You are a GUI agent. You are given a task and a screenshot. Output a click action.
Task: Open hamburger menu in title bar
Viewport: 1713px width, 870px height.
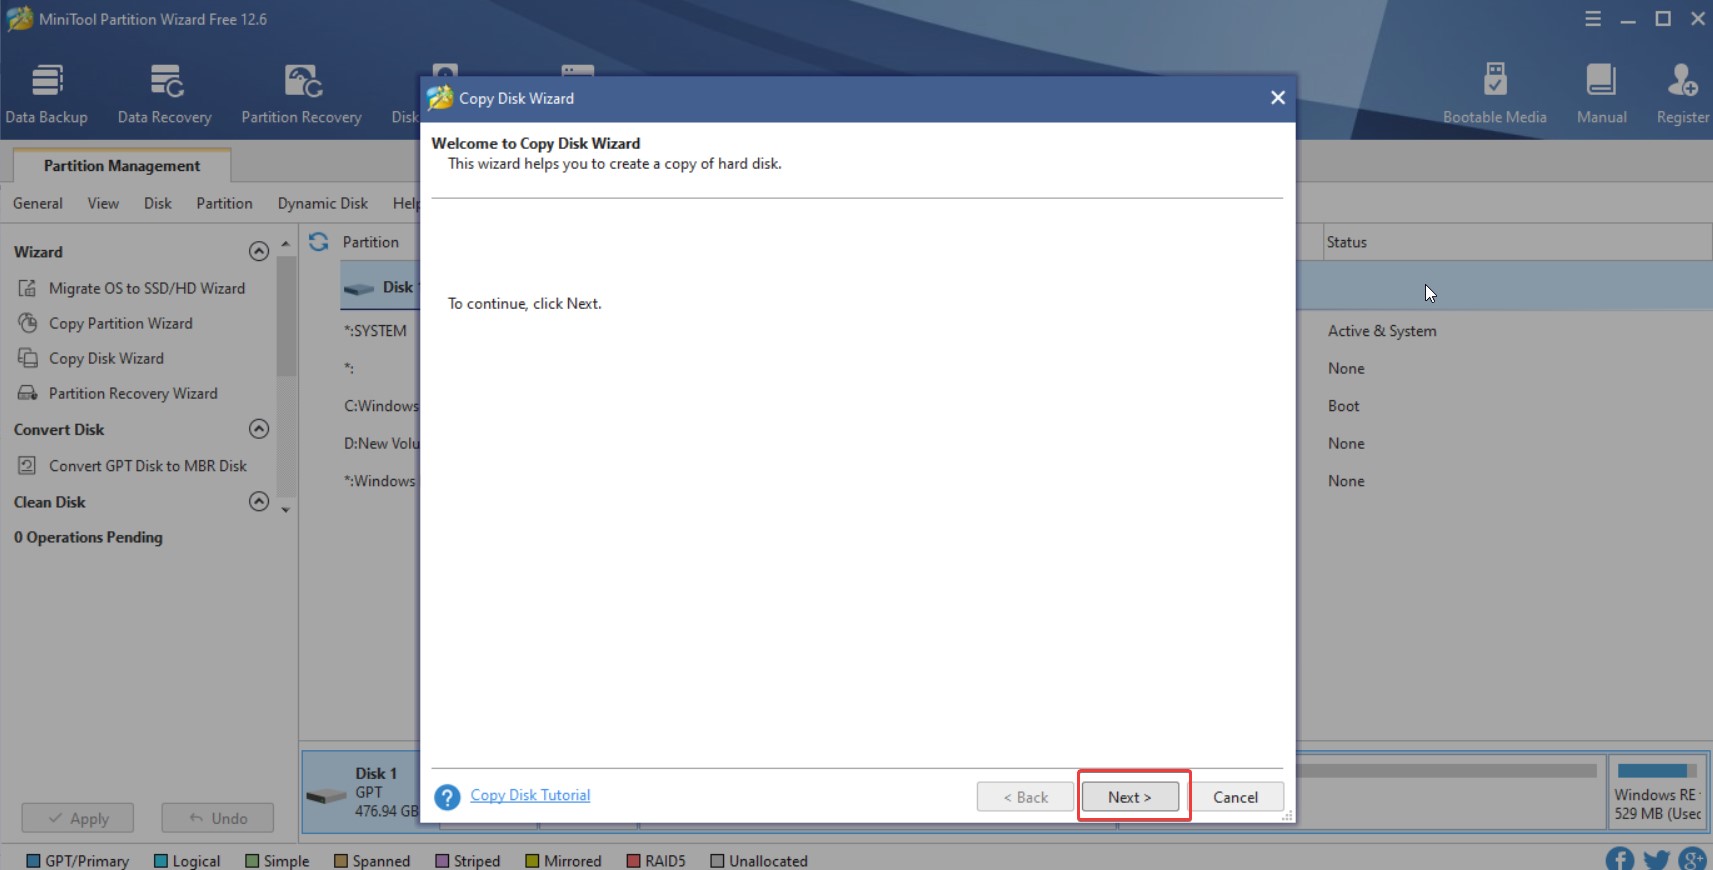tap(1593, 19)
